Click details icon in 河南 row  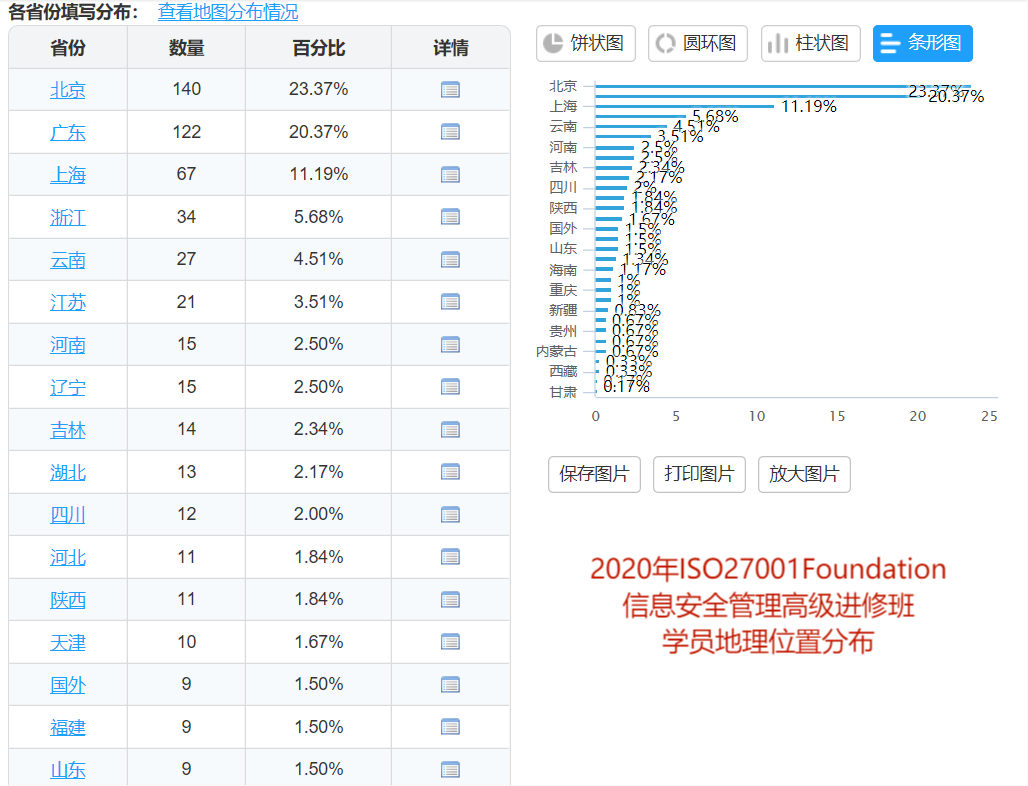click(x=450, y=345)
